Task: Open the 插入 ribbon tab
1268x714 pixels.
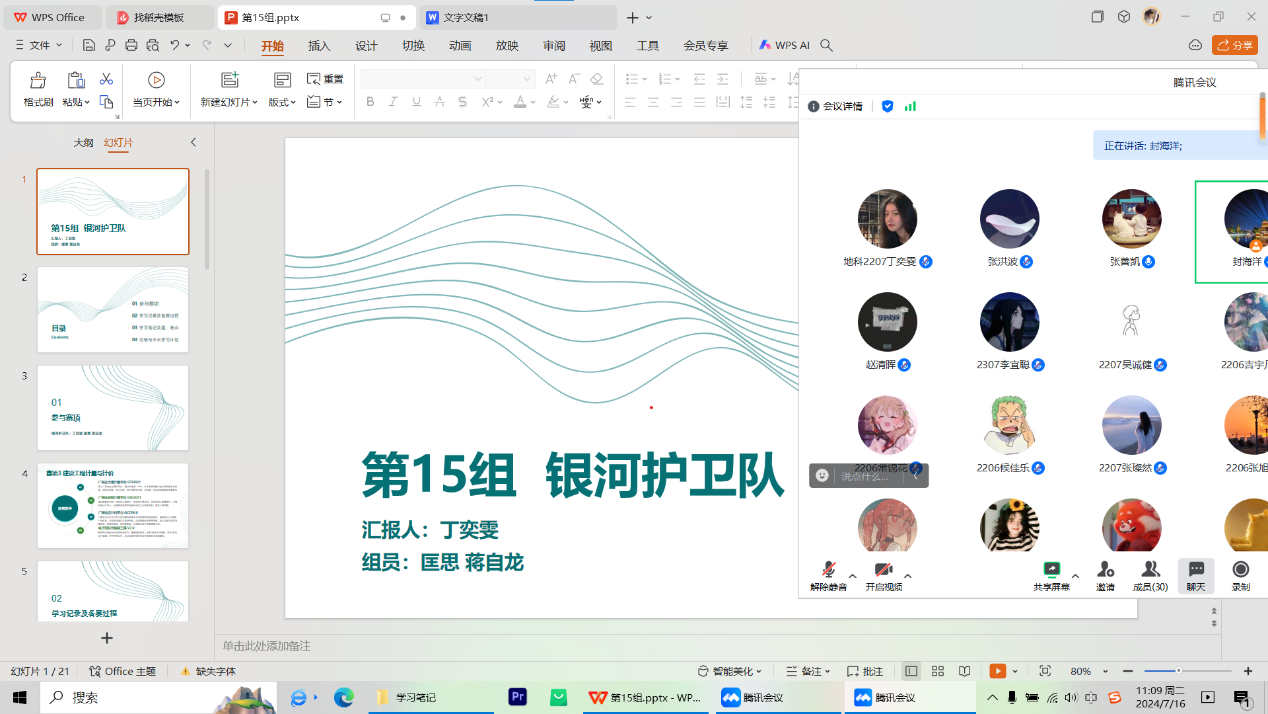Action: 319,45
